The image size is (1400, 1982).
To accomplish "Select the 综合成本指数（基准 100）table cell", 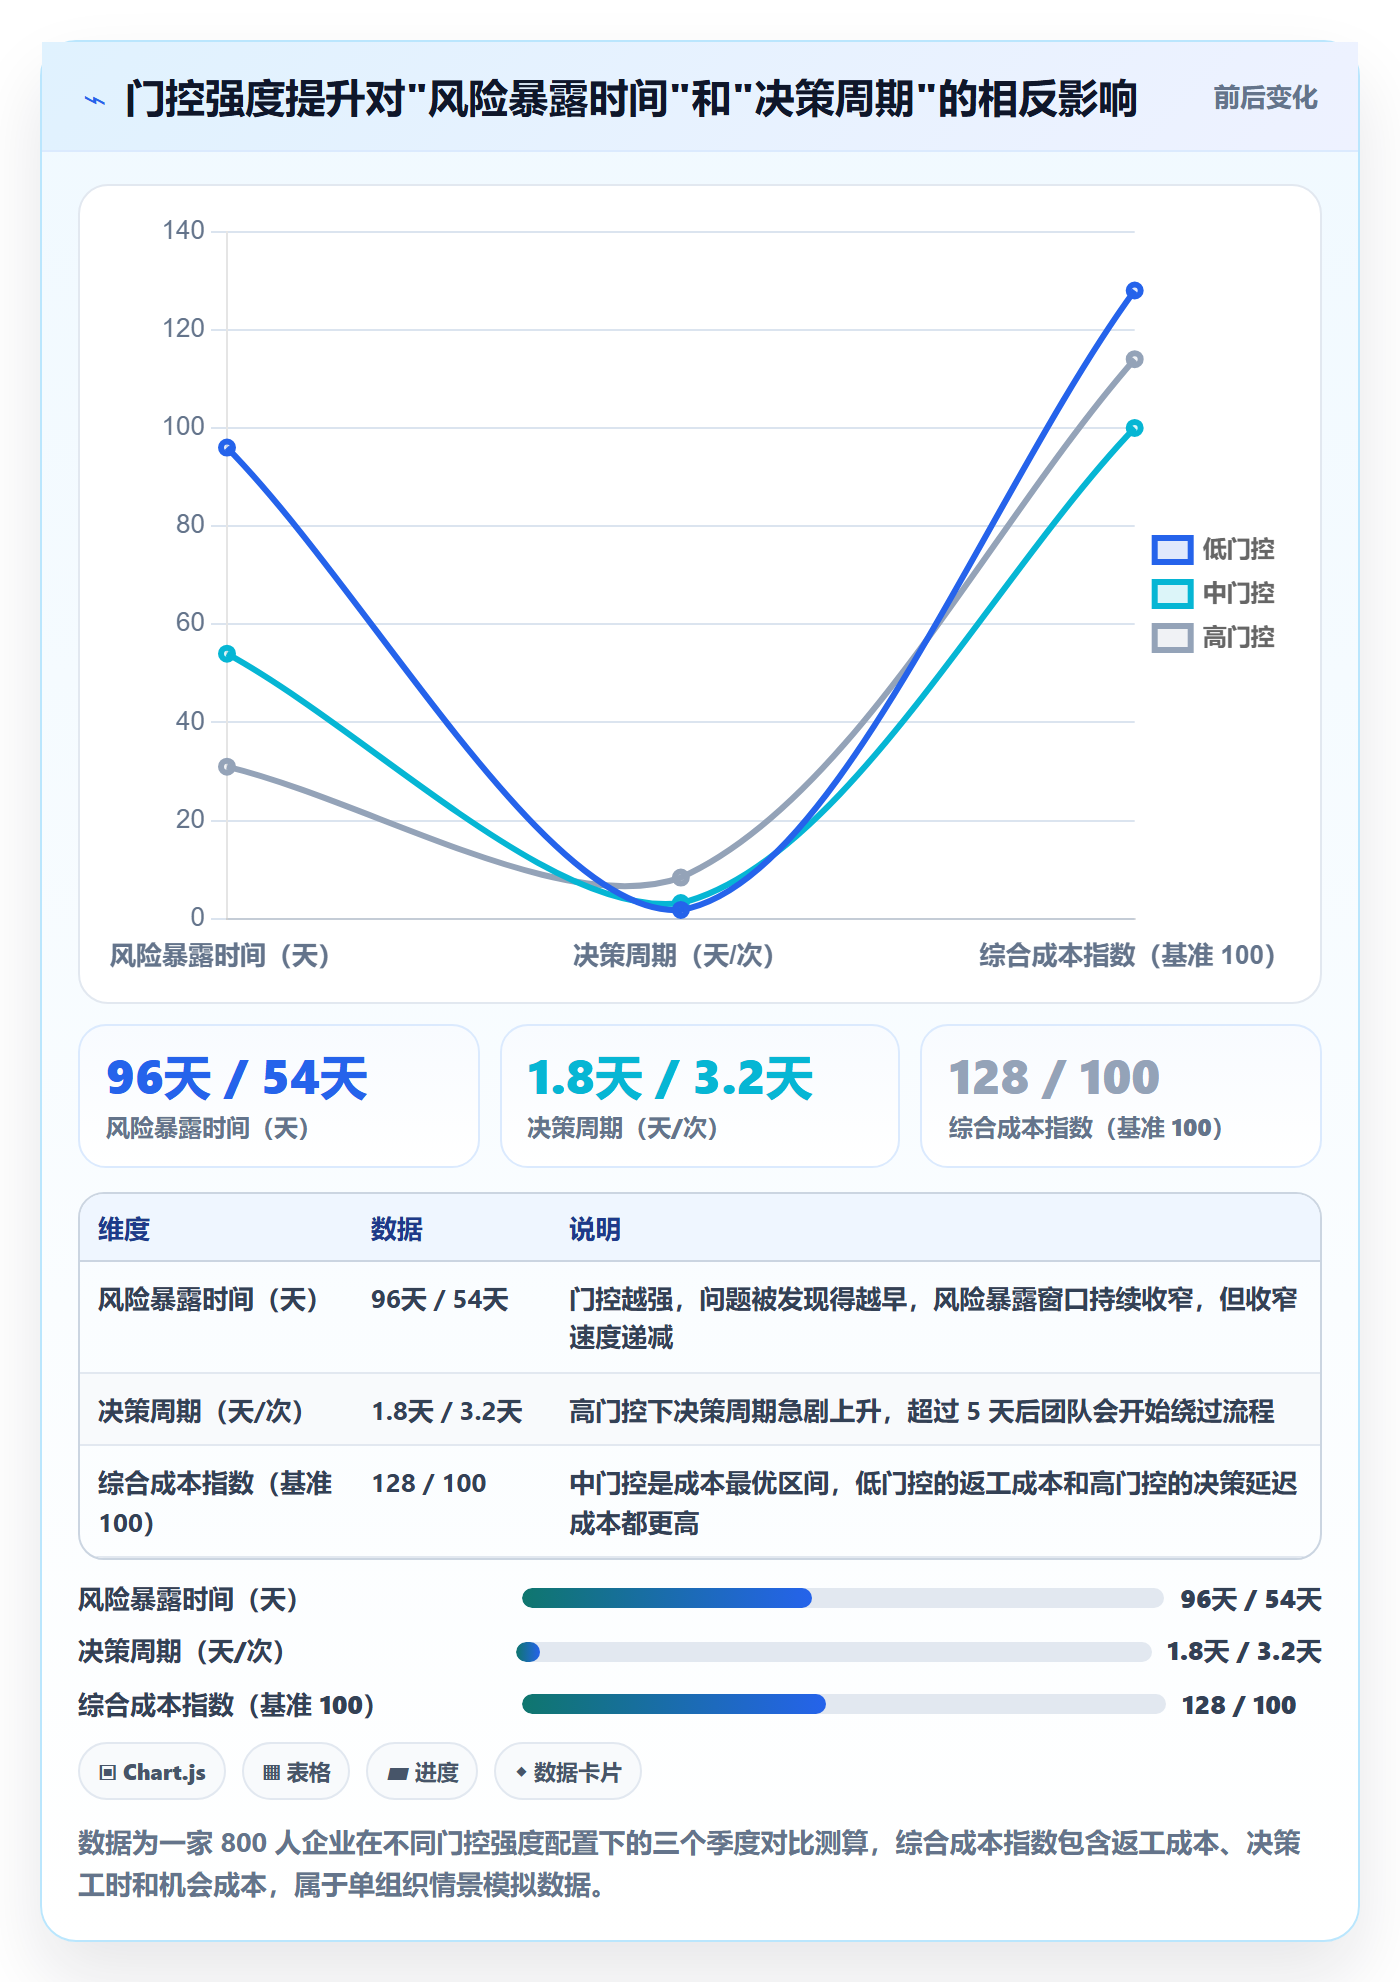I will (x=215, y=1503).
